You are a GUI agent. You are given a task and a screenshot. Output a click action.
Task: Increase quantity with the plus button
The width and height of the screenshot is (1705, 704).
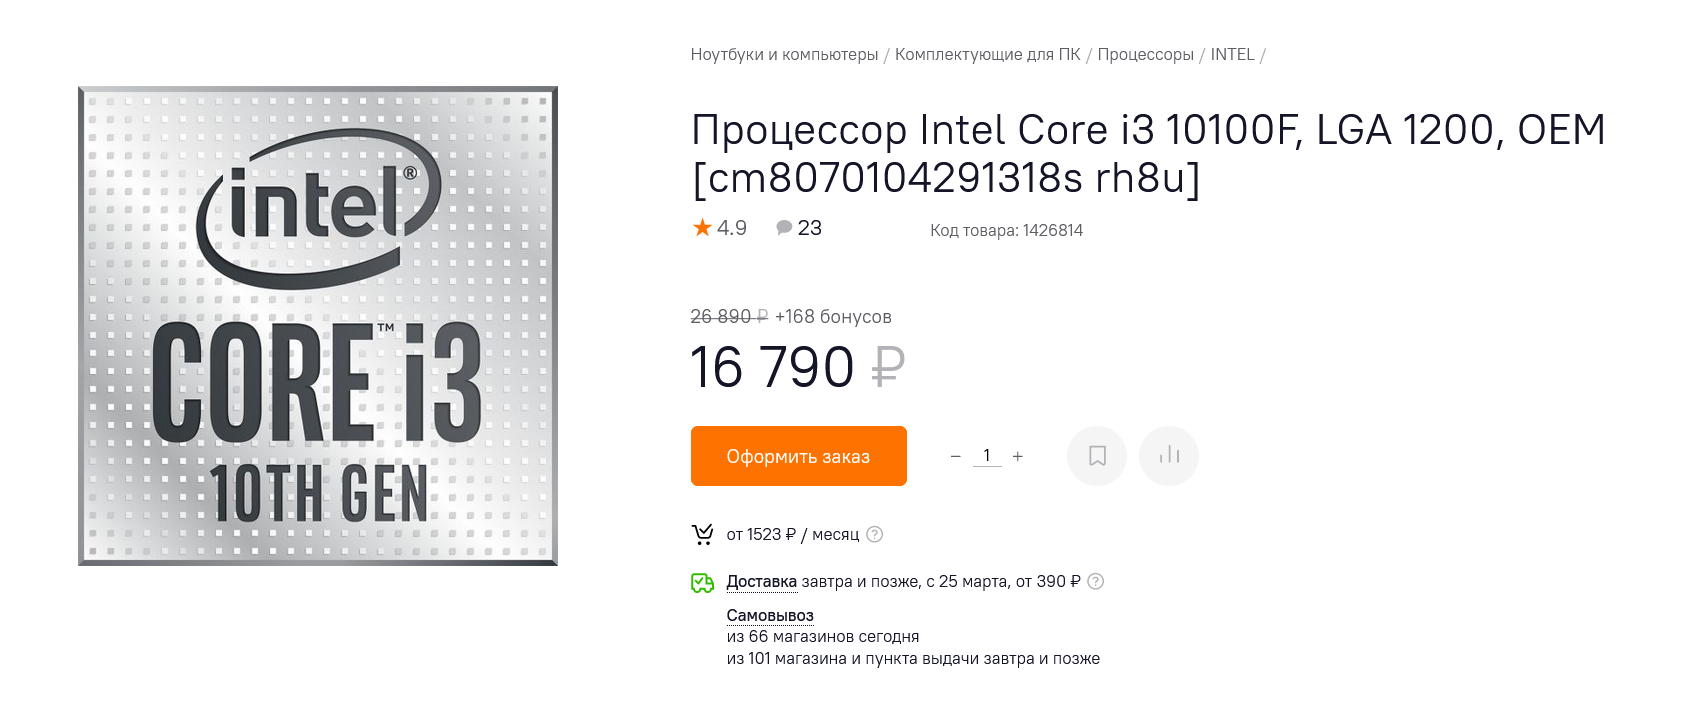pos(1018,456)
